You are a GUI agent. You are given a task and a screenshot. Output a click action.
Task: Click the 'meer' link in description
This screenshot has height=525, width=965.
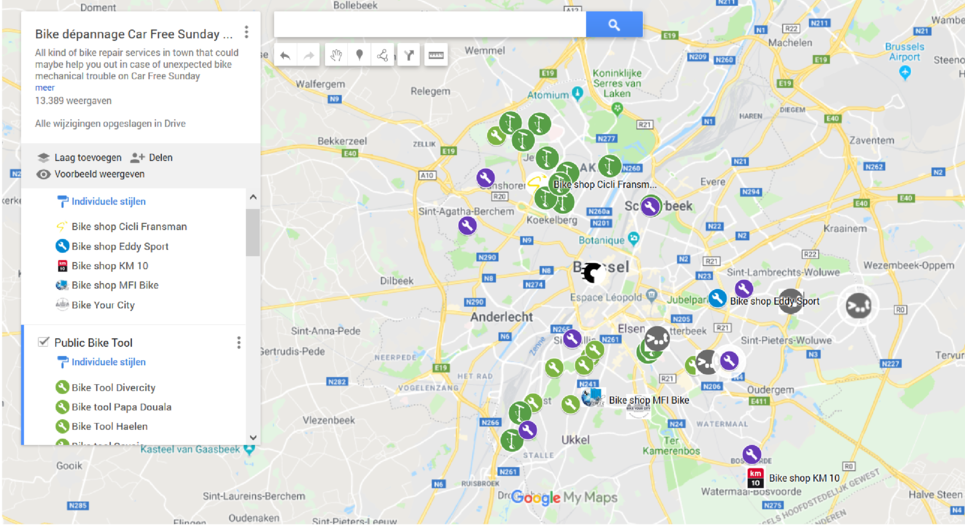[44, 87]
